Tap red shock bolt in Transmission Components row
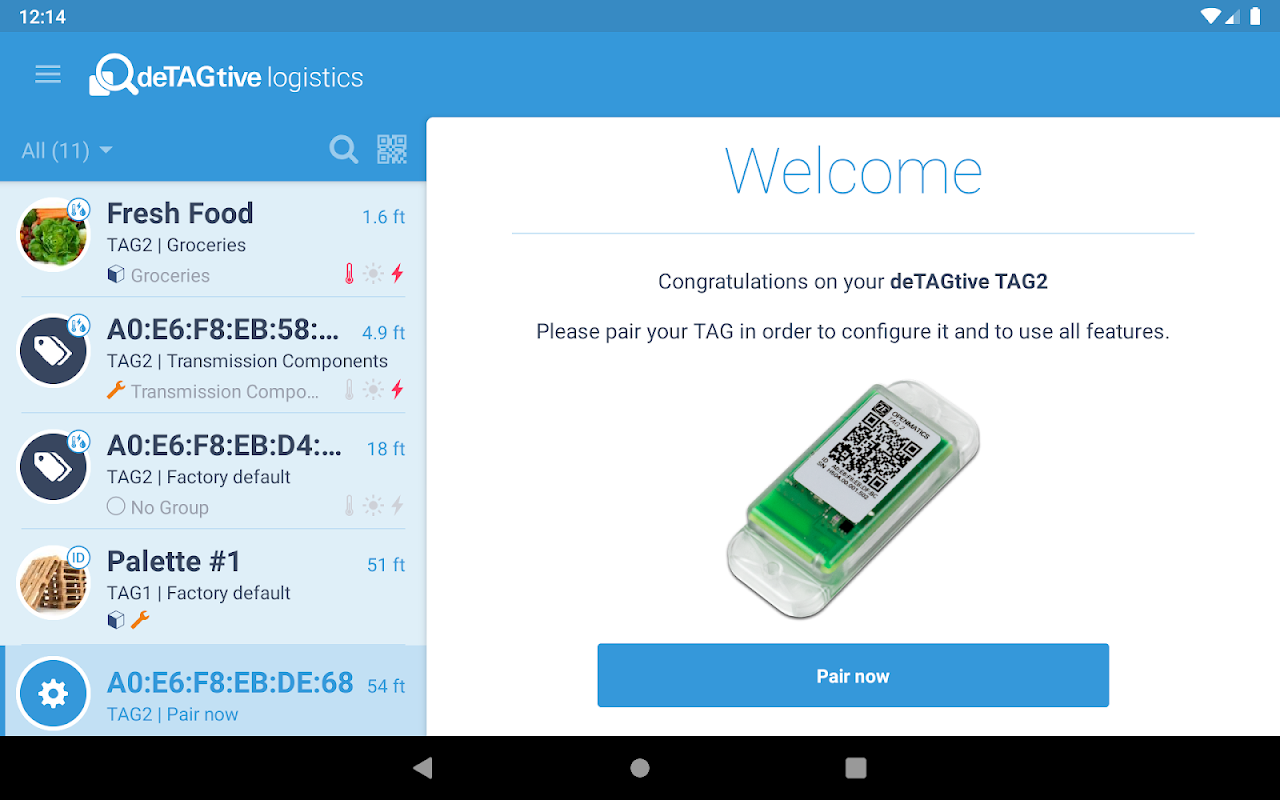This screenshot has width=1280, height=800. pyautogui.click(x=397, y=390)
